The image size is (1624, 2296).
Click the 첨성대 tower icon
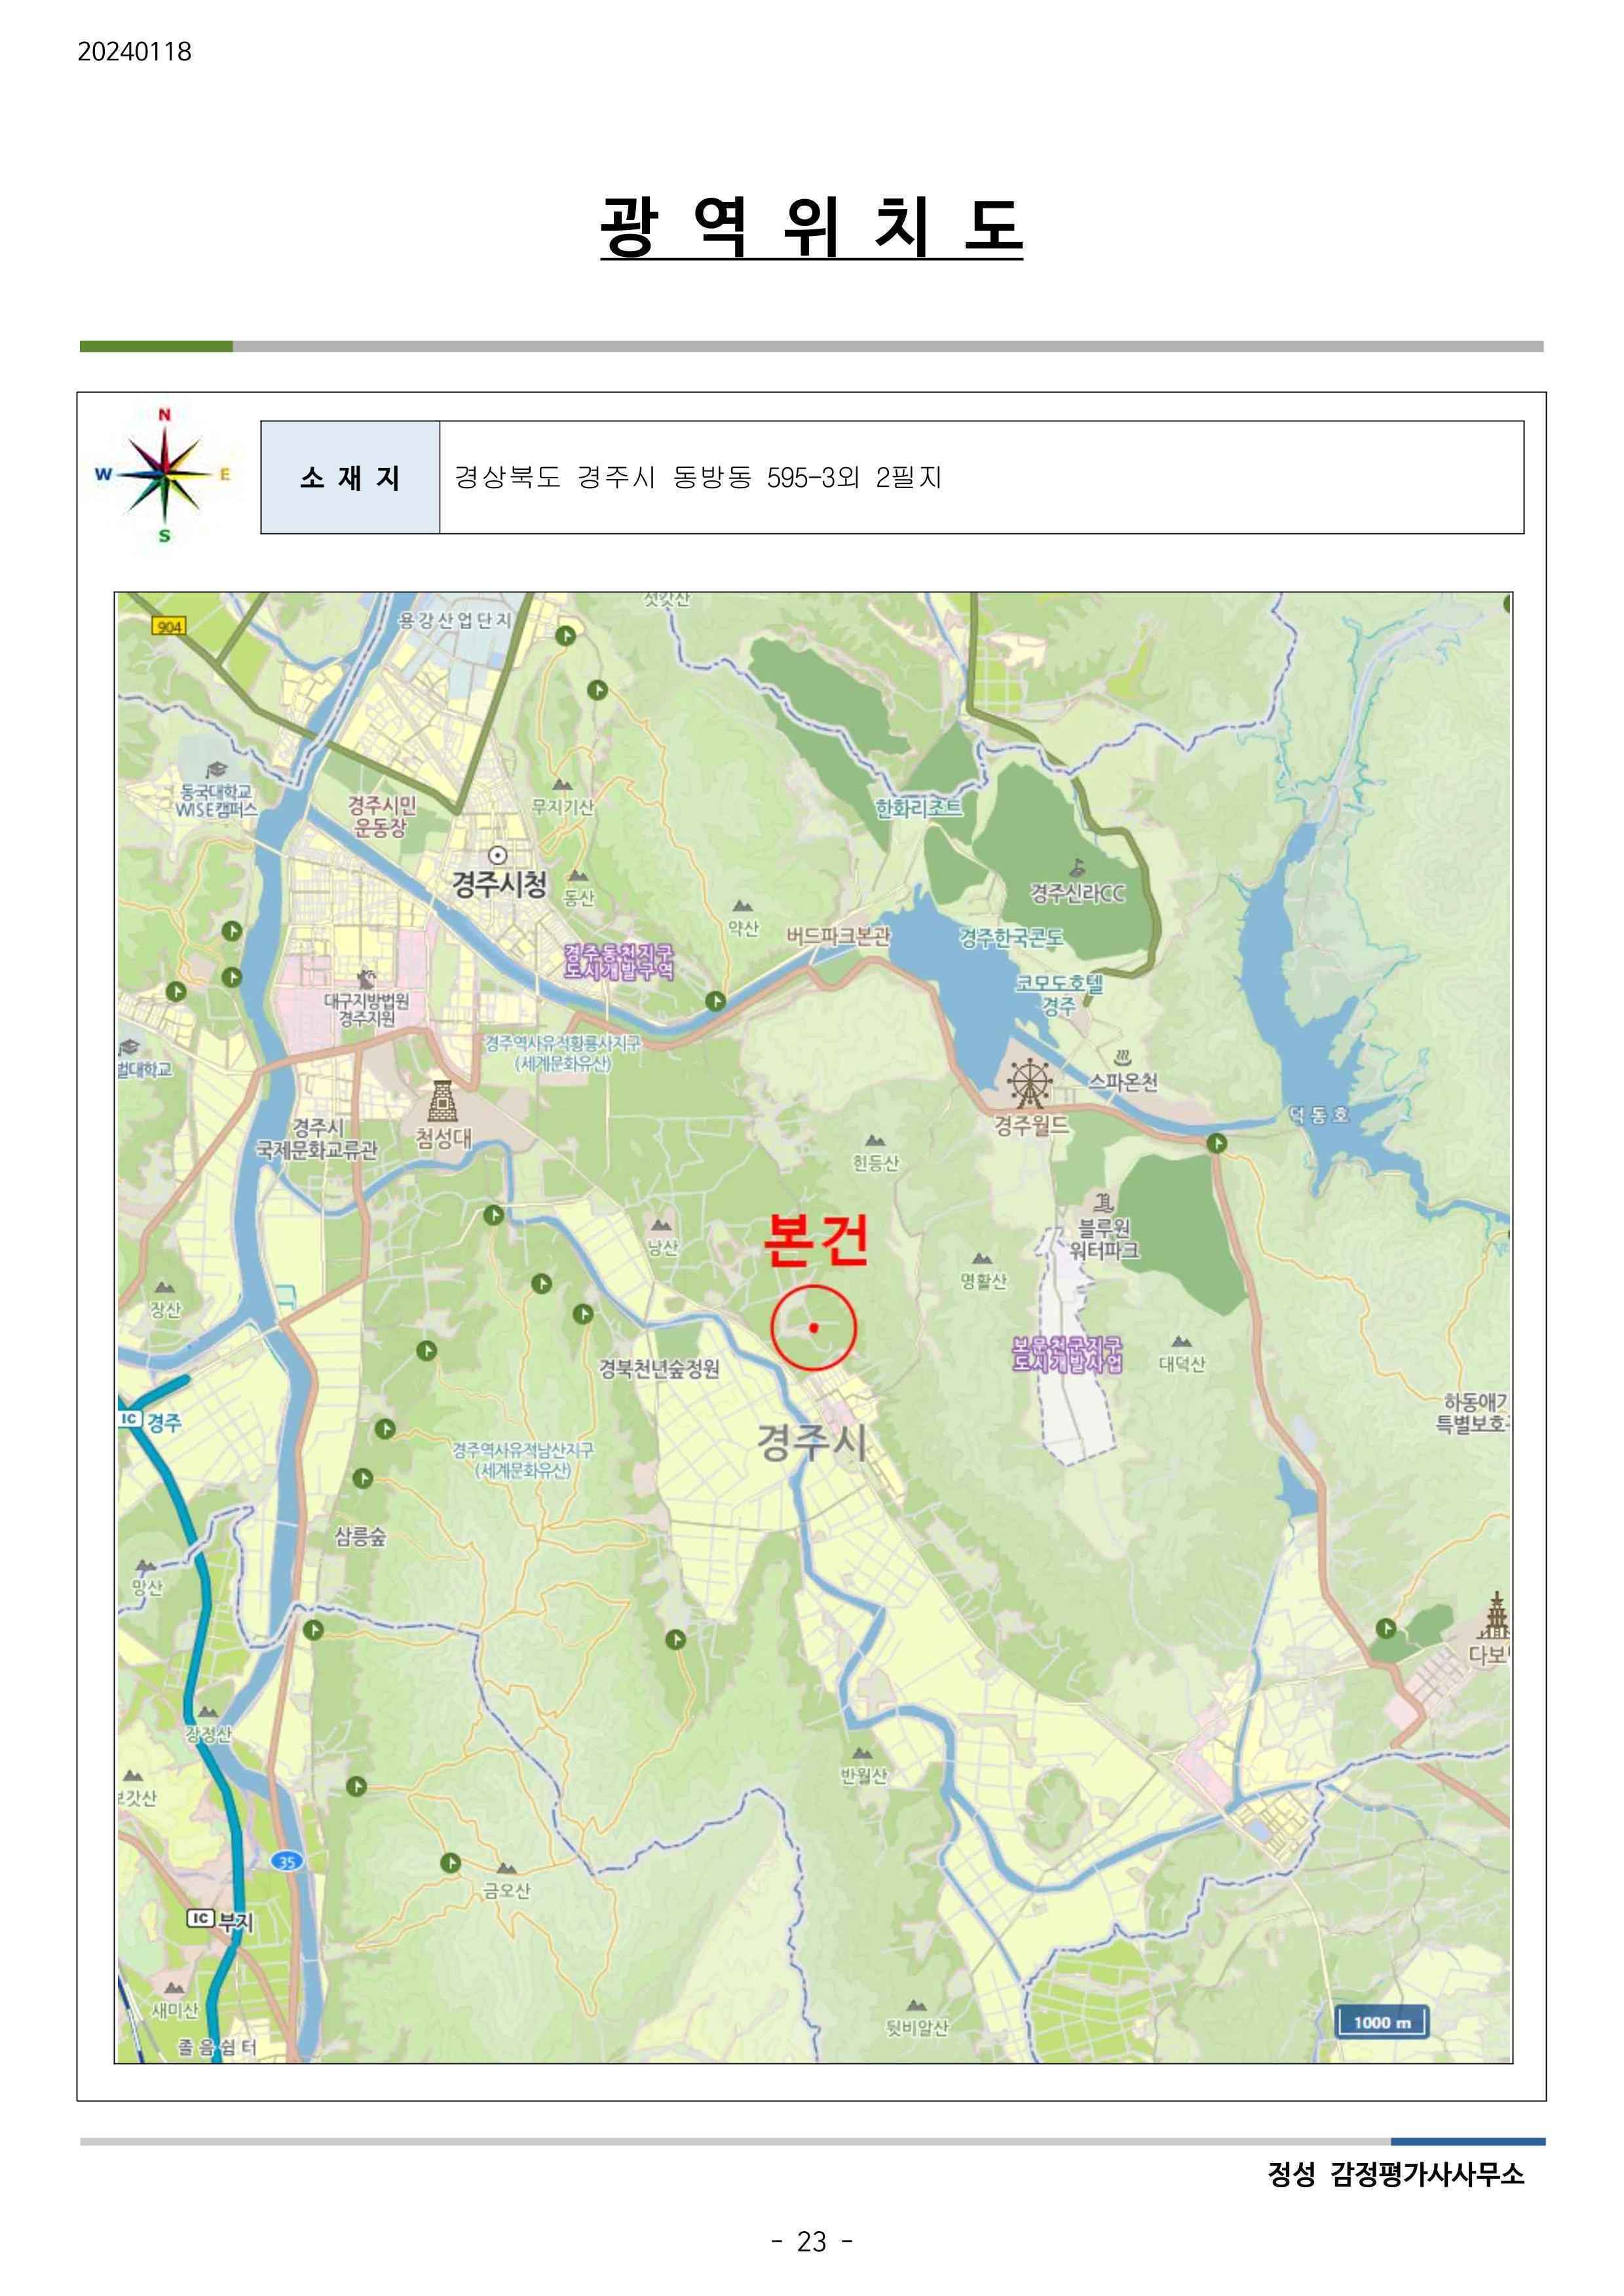(x=442, y=1100)
